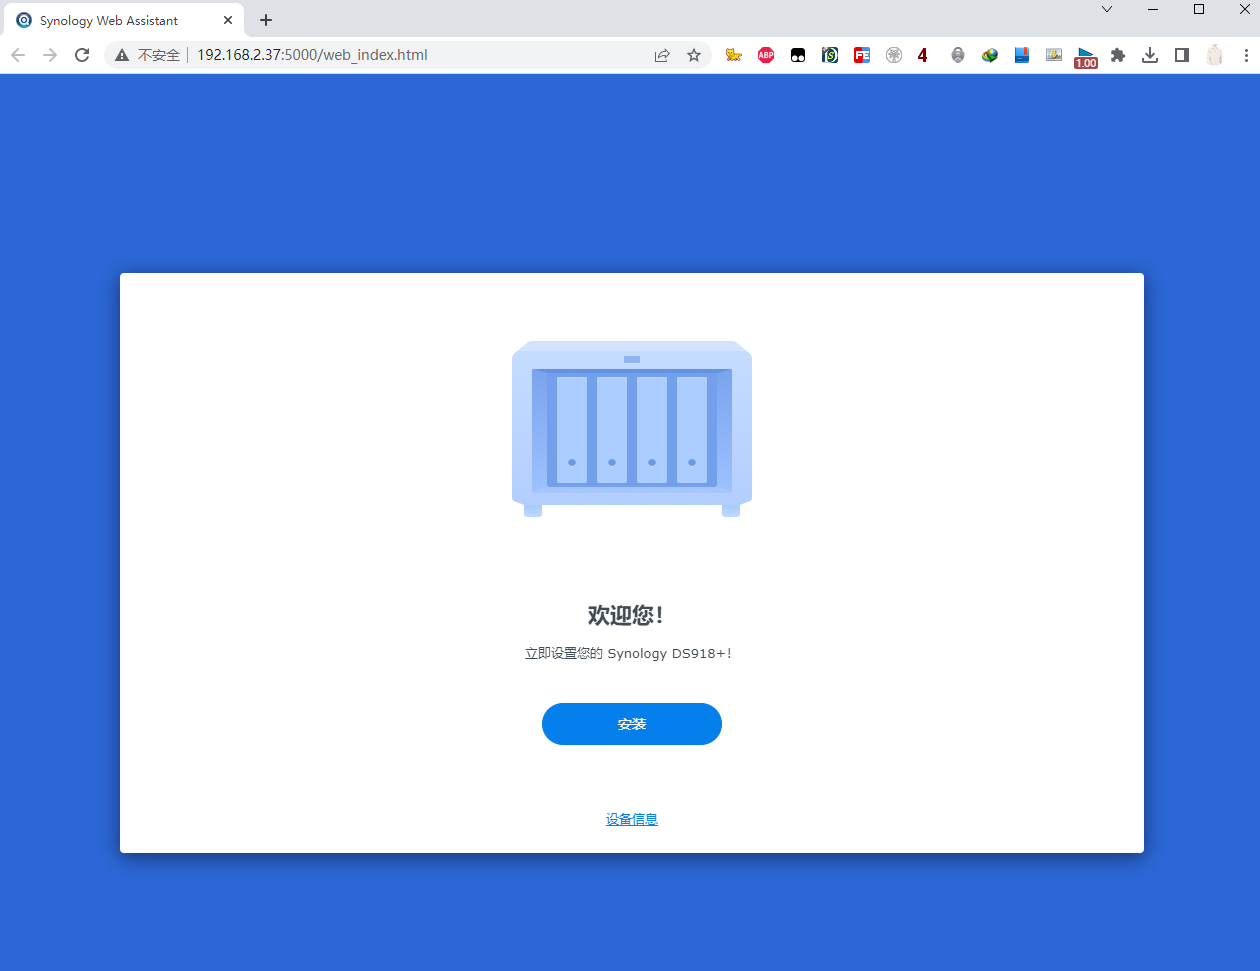Open the 设备信息 device info link
The image size is (1260, 971).
click(632, 819)
